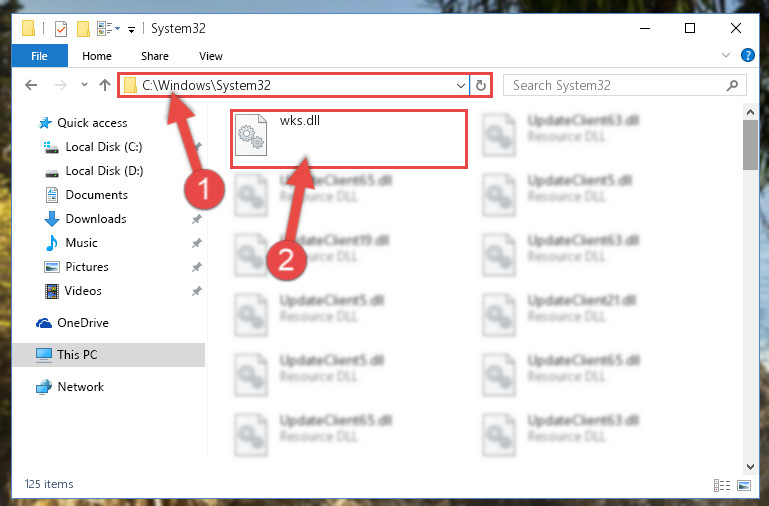
Task: Switch to large icons view in status bar
Action: coord(744,485)
